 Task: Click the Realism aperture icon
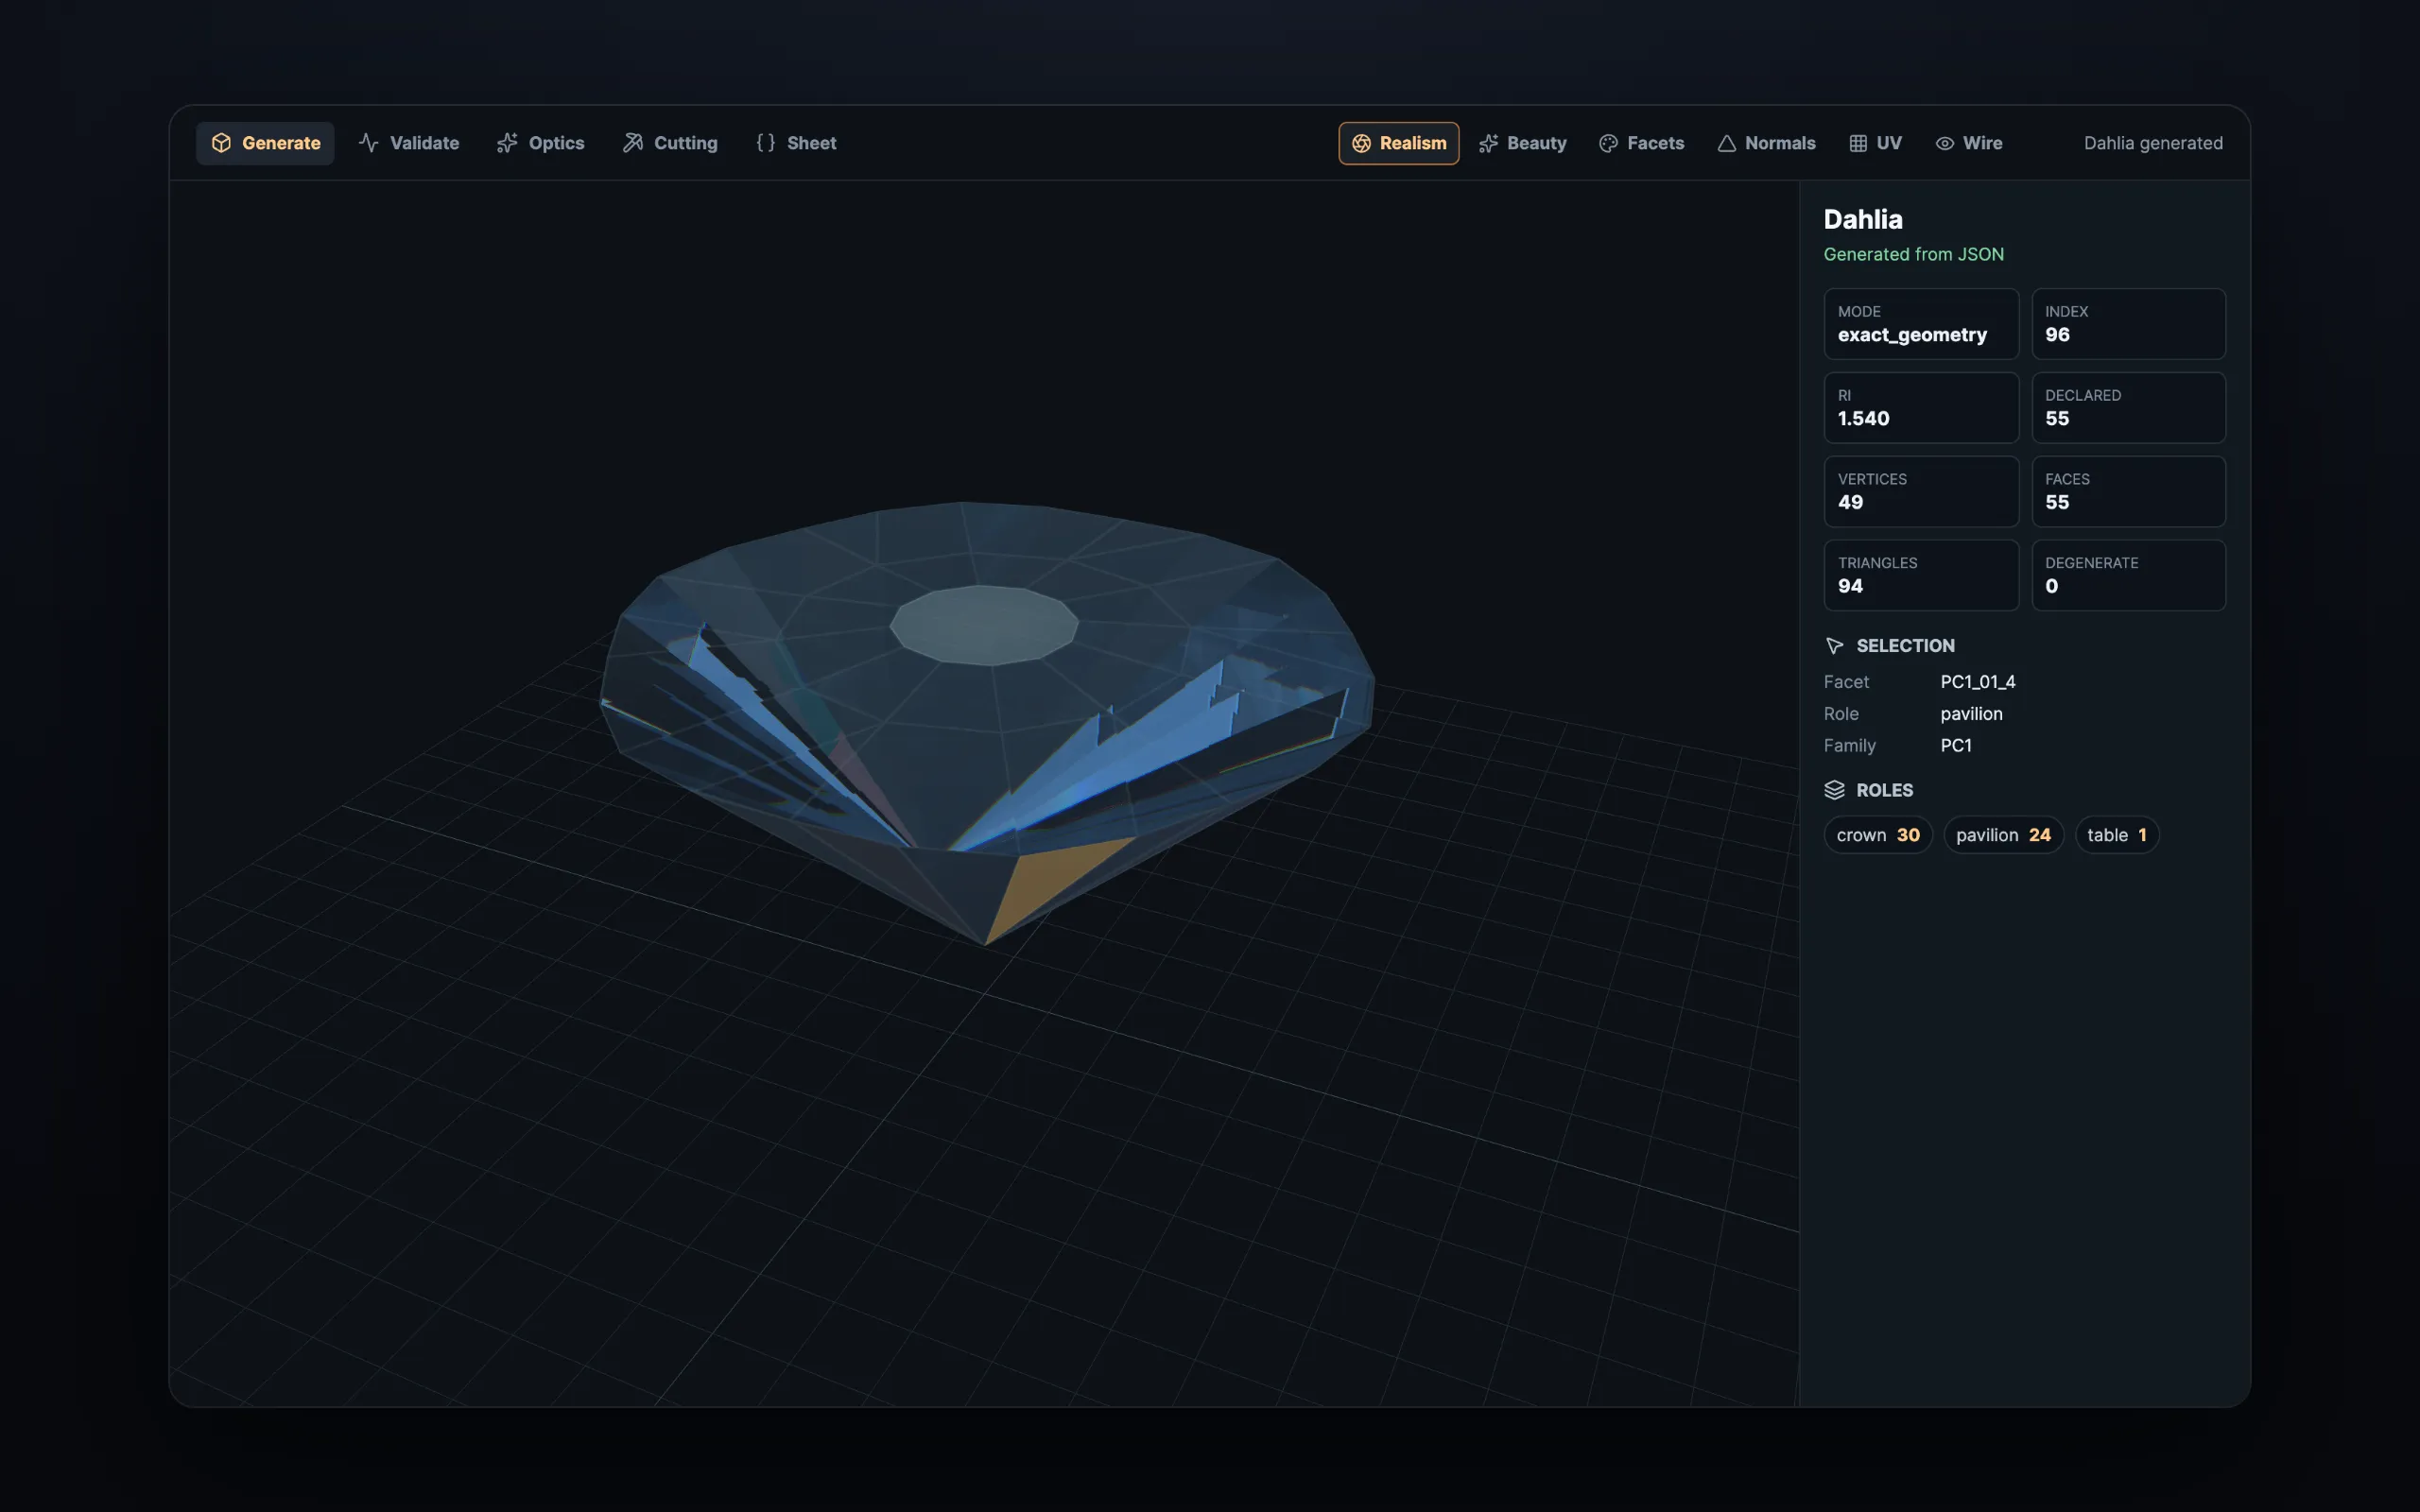tap(1361, 143)
